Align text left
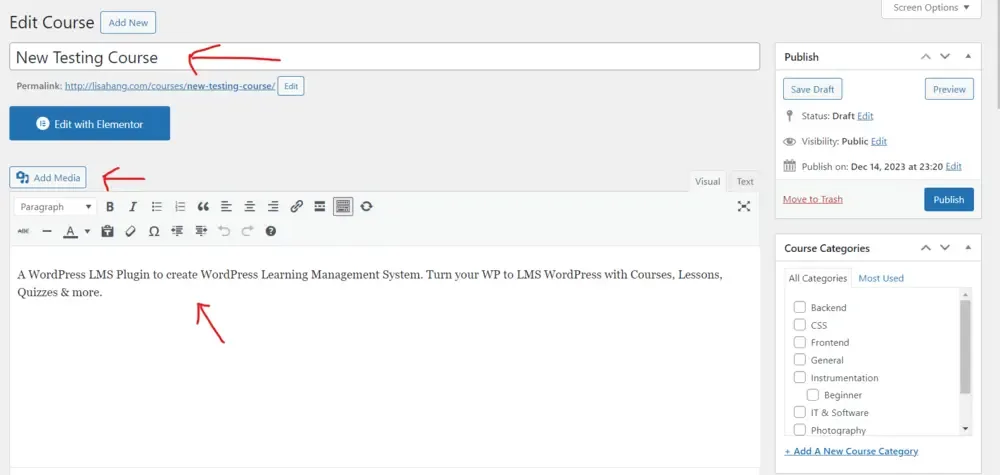This screenshot has width=1000, height=475. coord(226,207)
